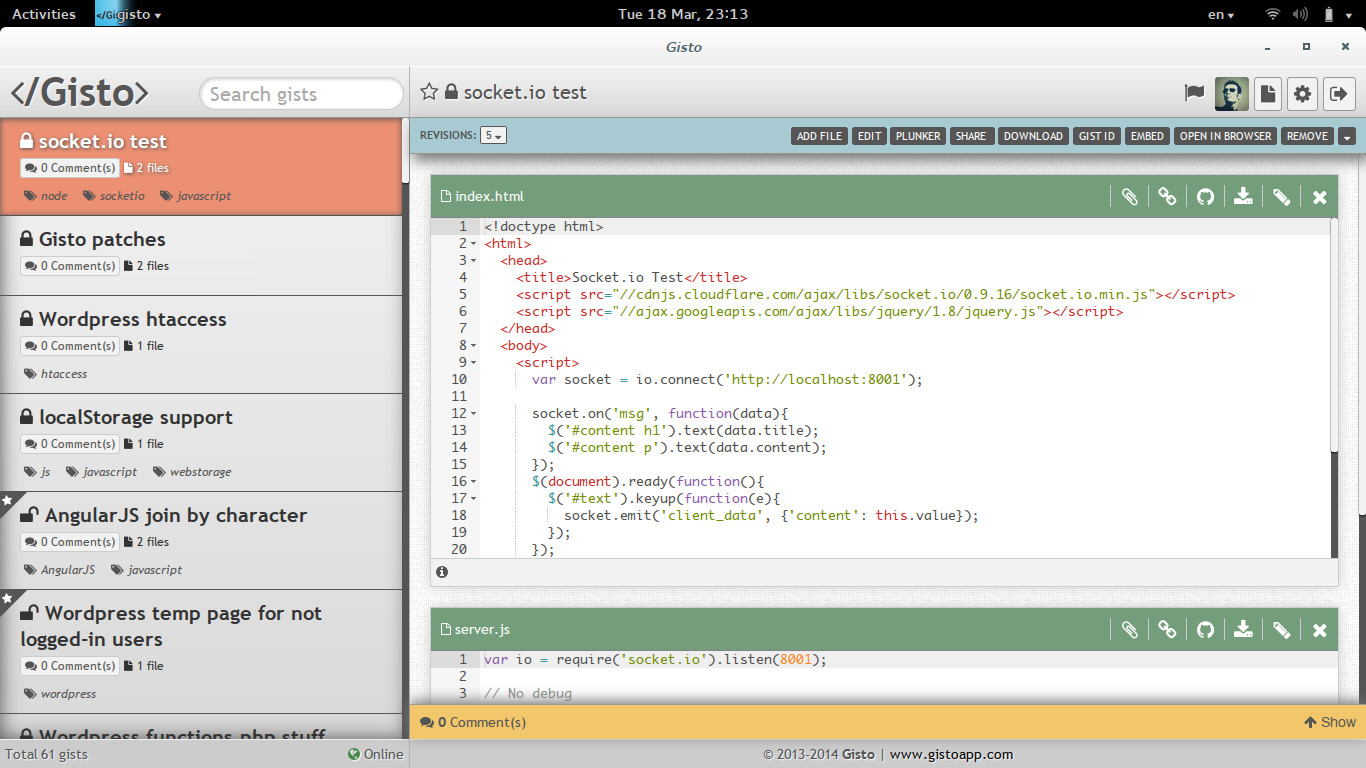Open the flag notifications icon
This screenshot has width=1366, height=768.
[x=1194, y=93]
